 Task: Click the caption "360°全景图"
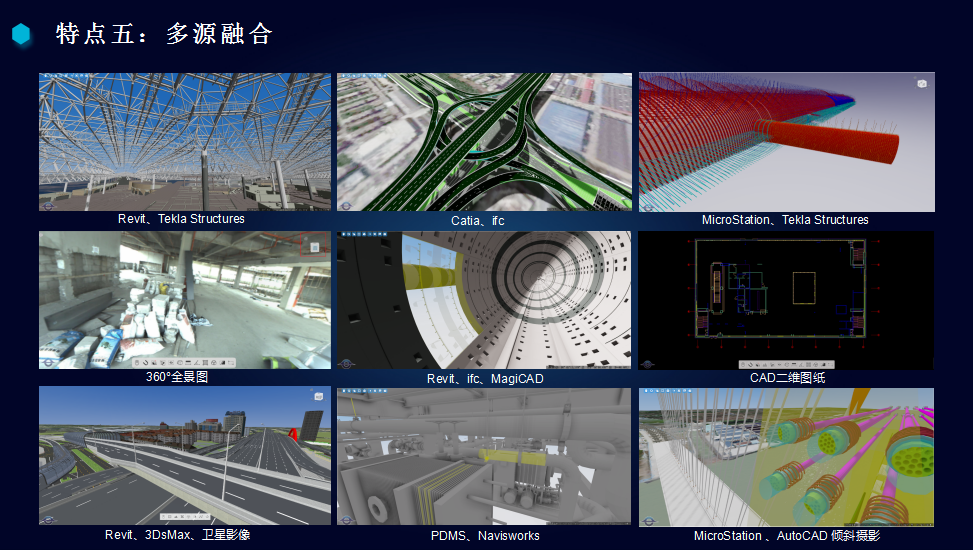(177, 377)
